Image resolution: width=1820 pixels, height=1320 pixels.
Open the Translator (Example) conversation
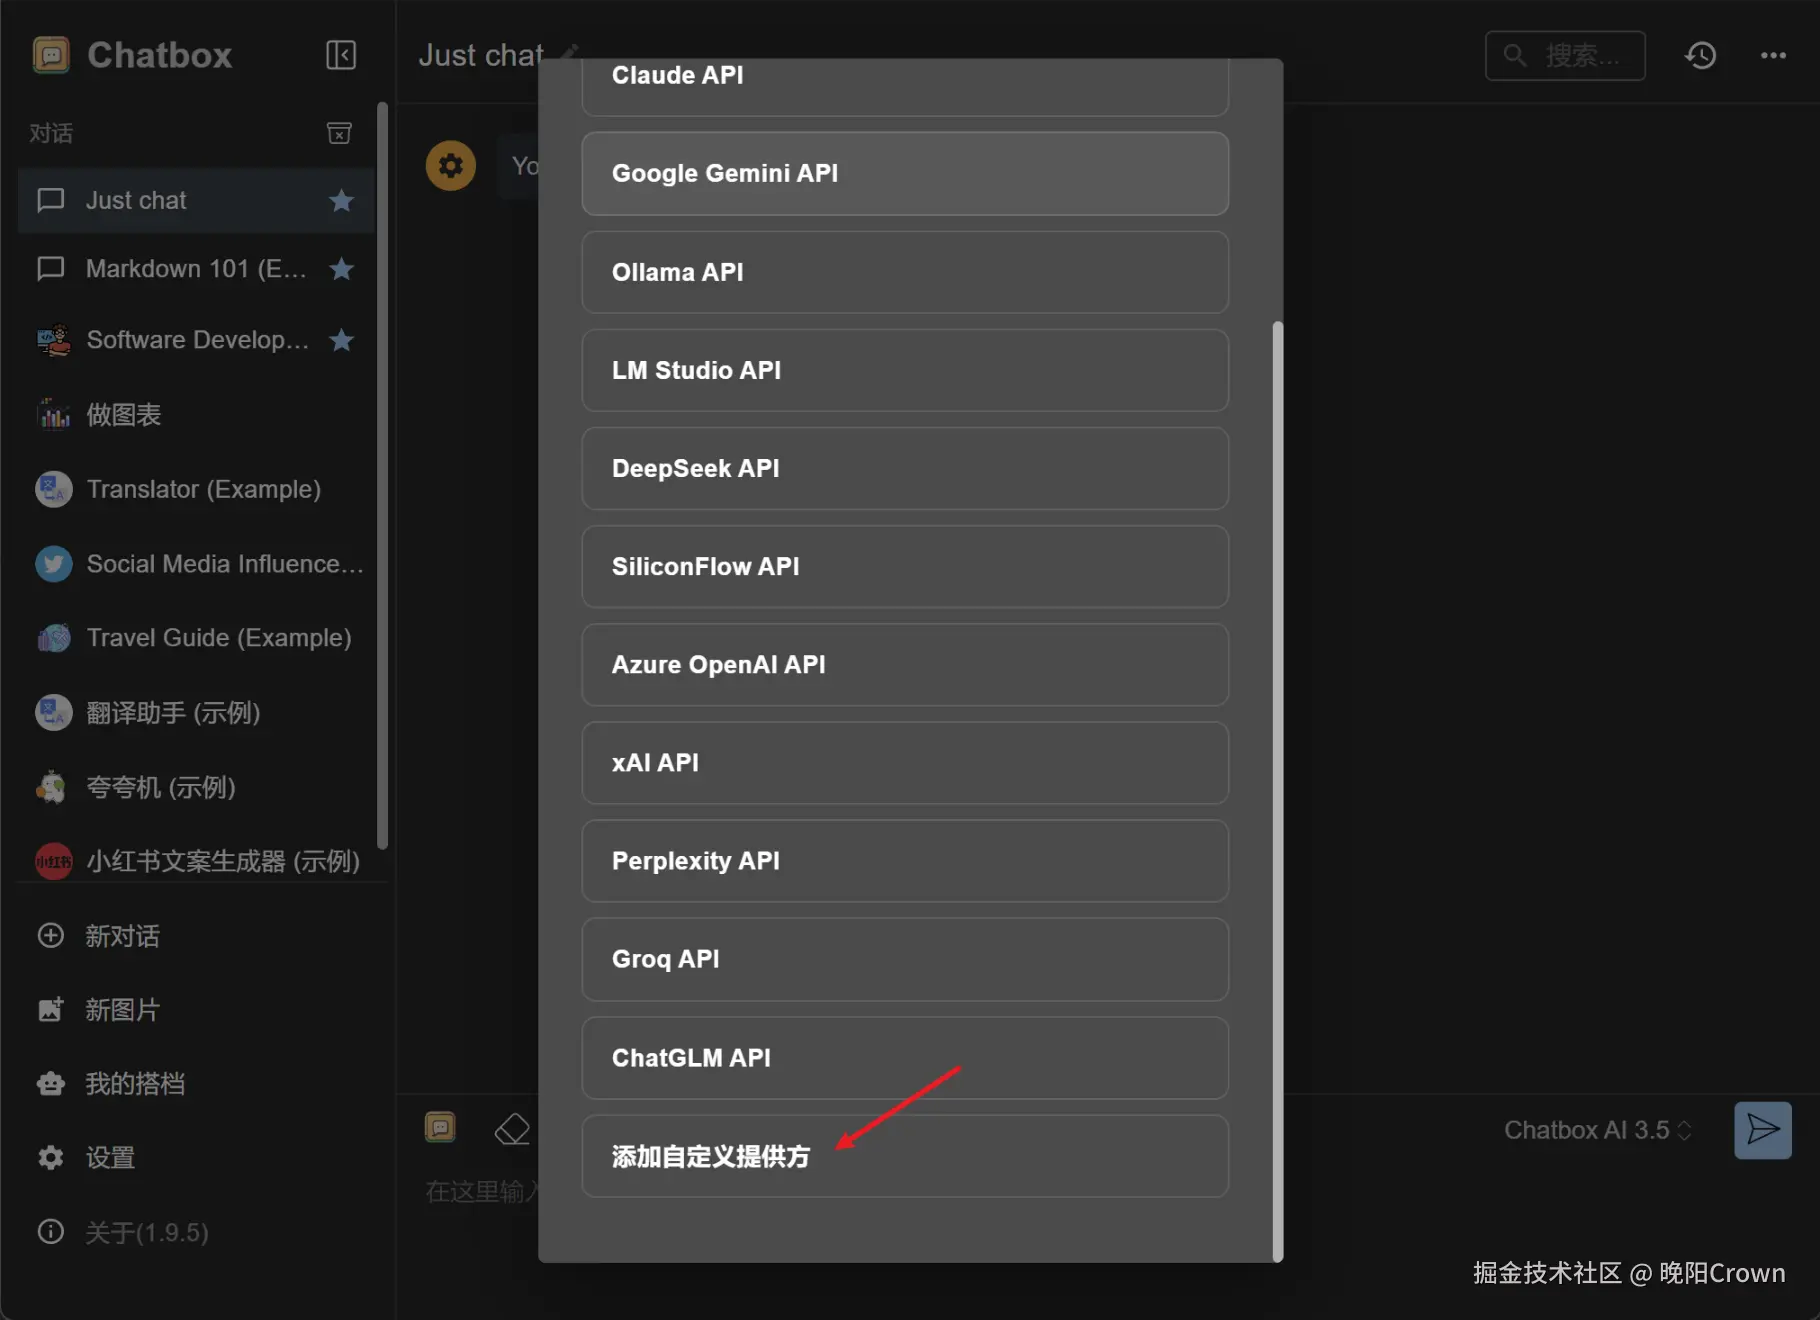click(196, 489)
